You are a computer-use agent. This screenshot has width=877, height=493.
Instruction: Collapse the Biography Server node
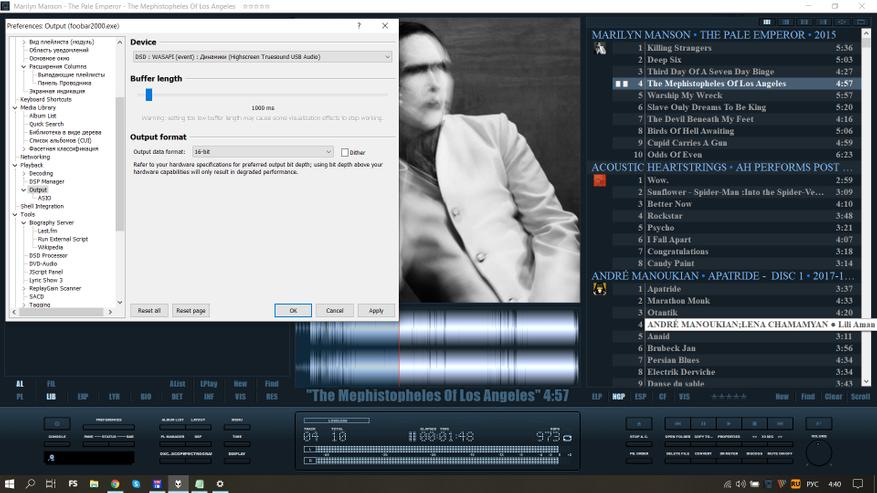pyautogui.click(x=23, y=223)
